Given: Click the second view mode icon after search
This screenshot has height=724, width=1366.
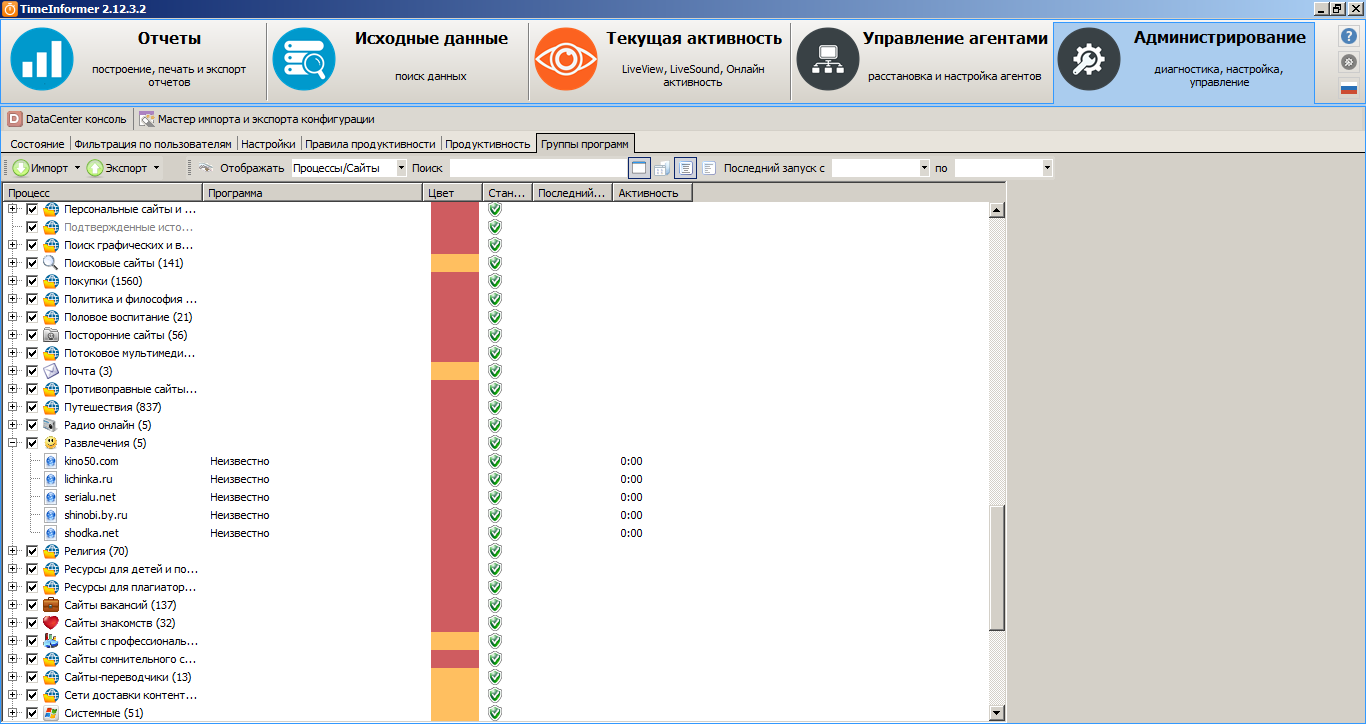Looking at the screenshot, I should click(x=662, y=168).
